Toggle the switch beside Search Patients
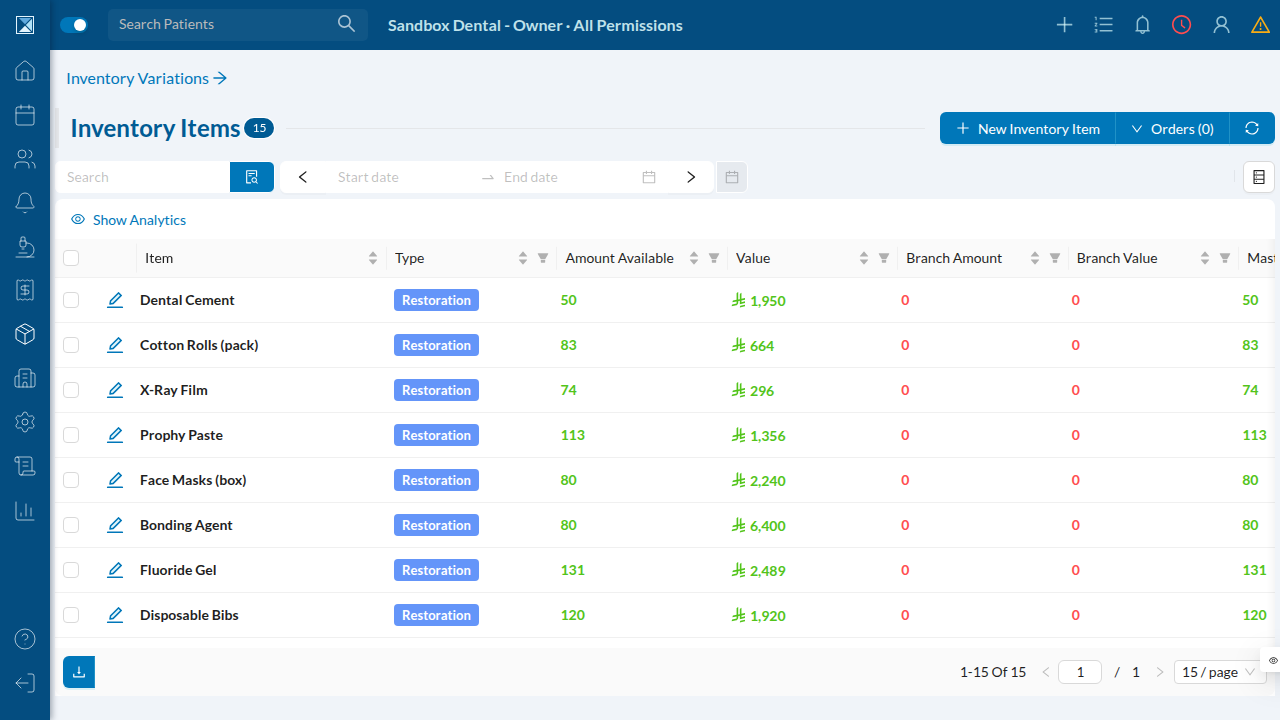 pyautogui.click(x=74, y=25)
